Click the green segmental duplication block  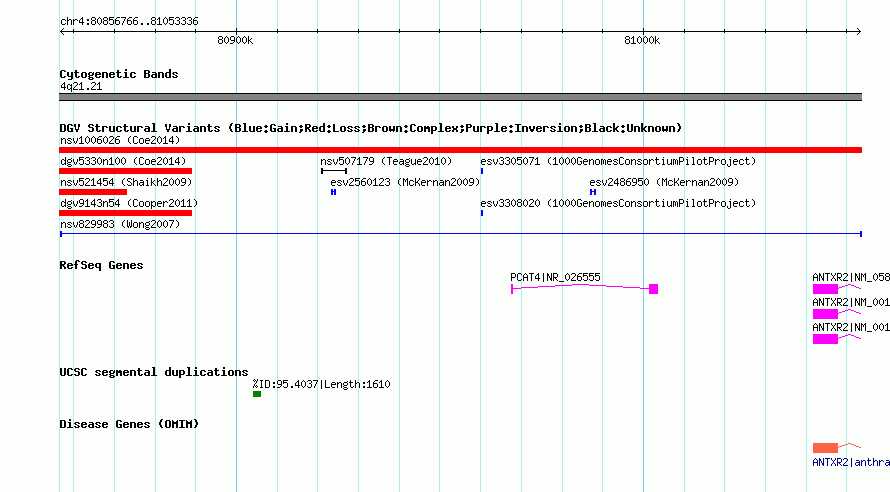(257, 394)
